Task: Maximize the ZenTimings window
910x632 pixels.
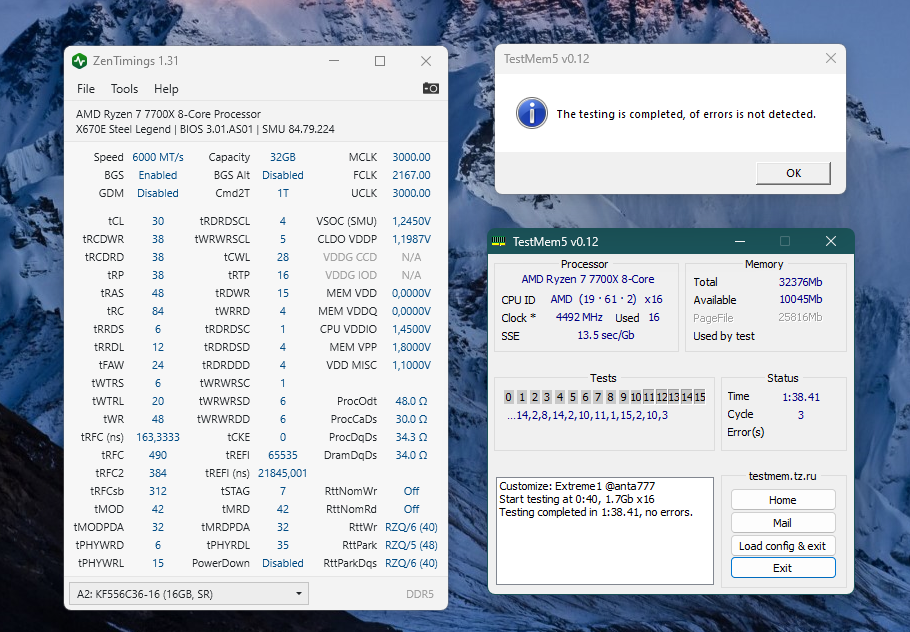Action: (x=380, y=61)
